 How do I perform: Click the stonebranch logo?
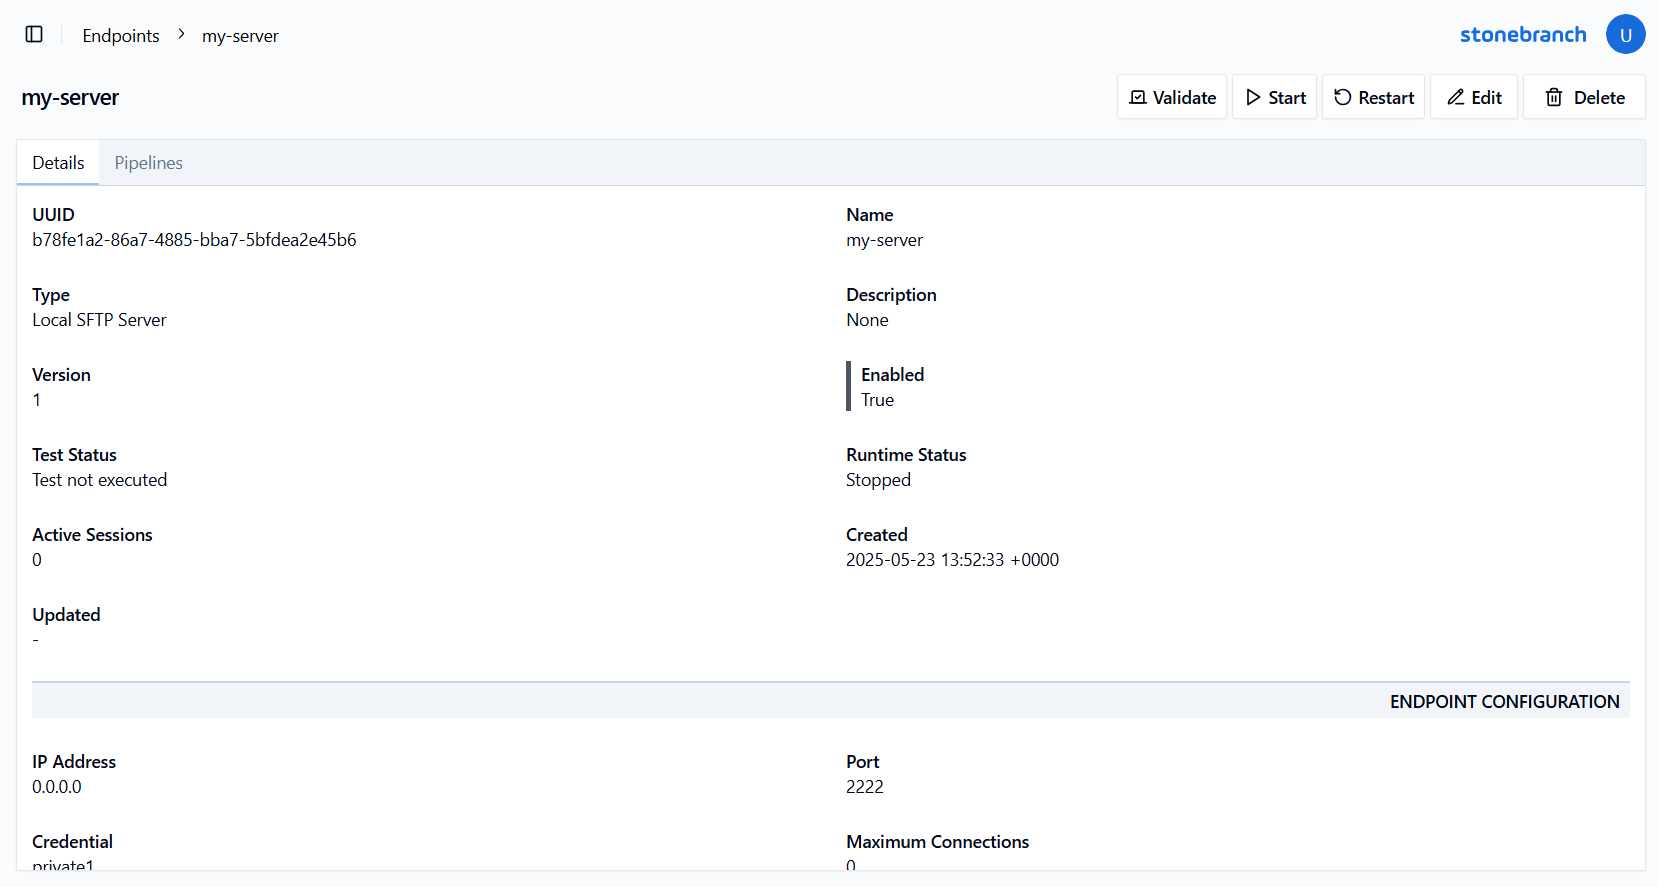(1522, 35)
